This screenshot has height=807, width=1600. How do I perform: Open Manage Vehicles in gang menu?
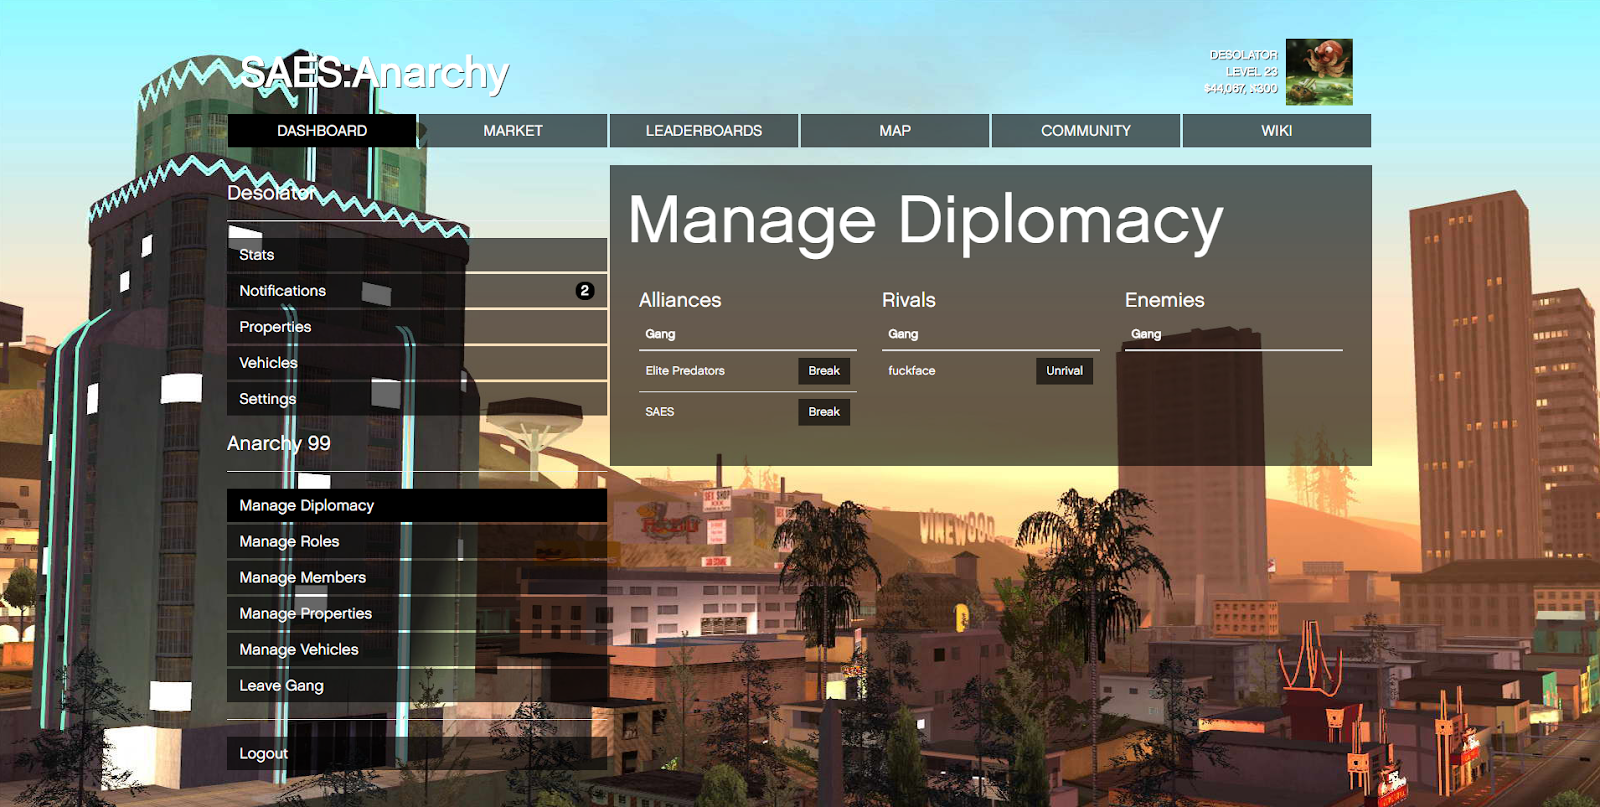pyautogui.click(x=417, y=650)
